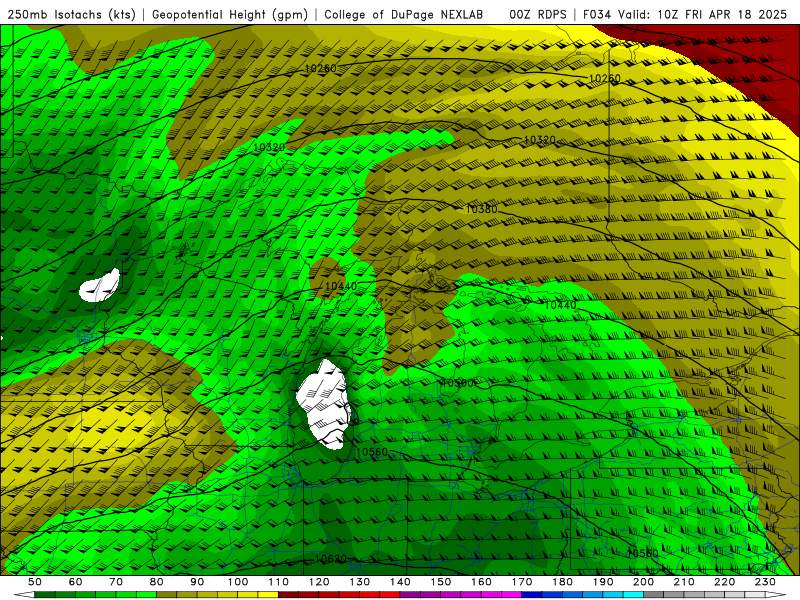Click the 120 label on the color scale
This screenshot has width=800, height=600.
click(319, 582)
